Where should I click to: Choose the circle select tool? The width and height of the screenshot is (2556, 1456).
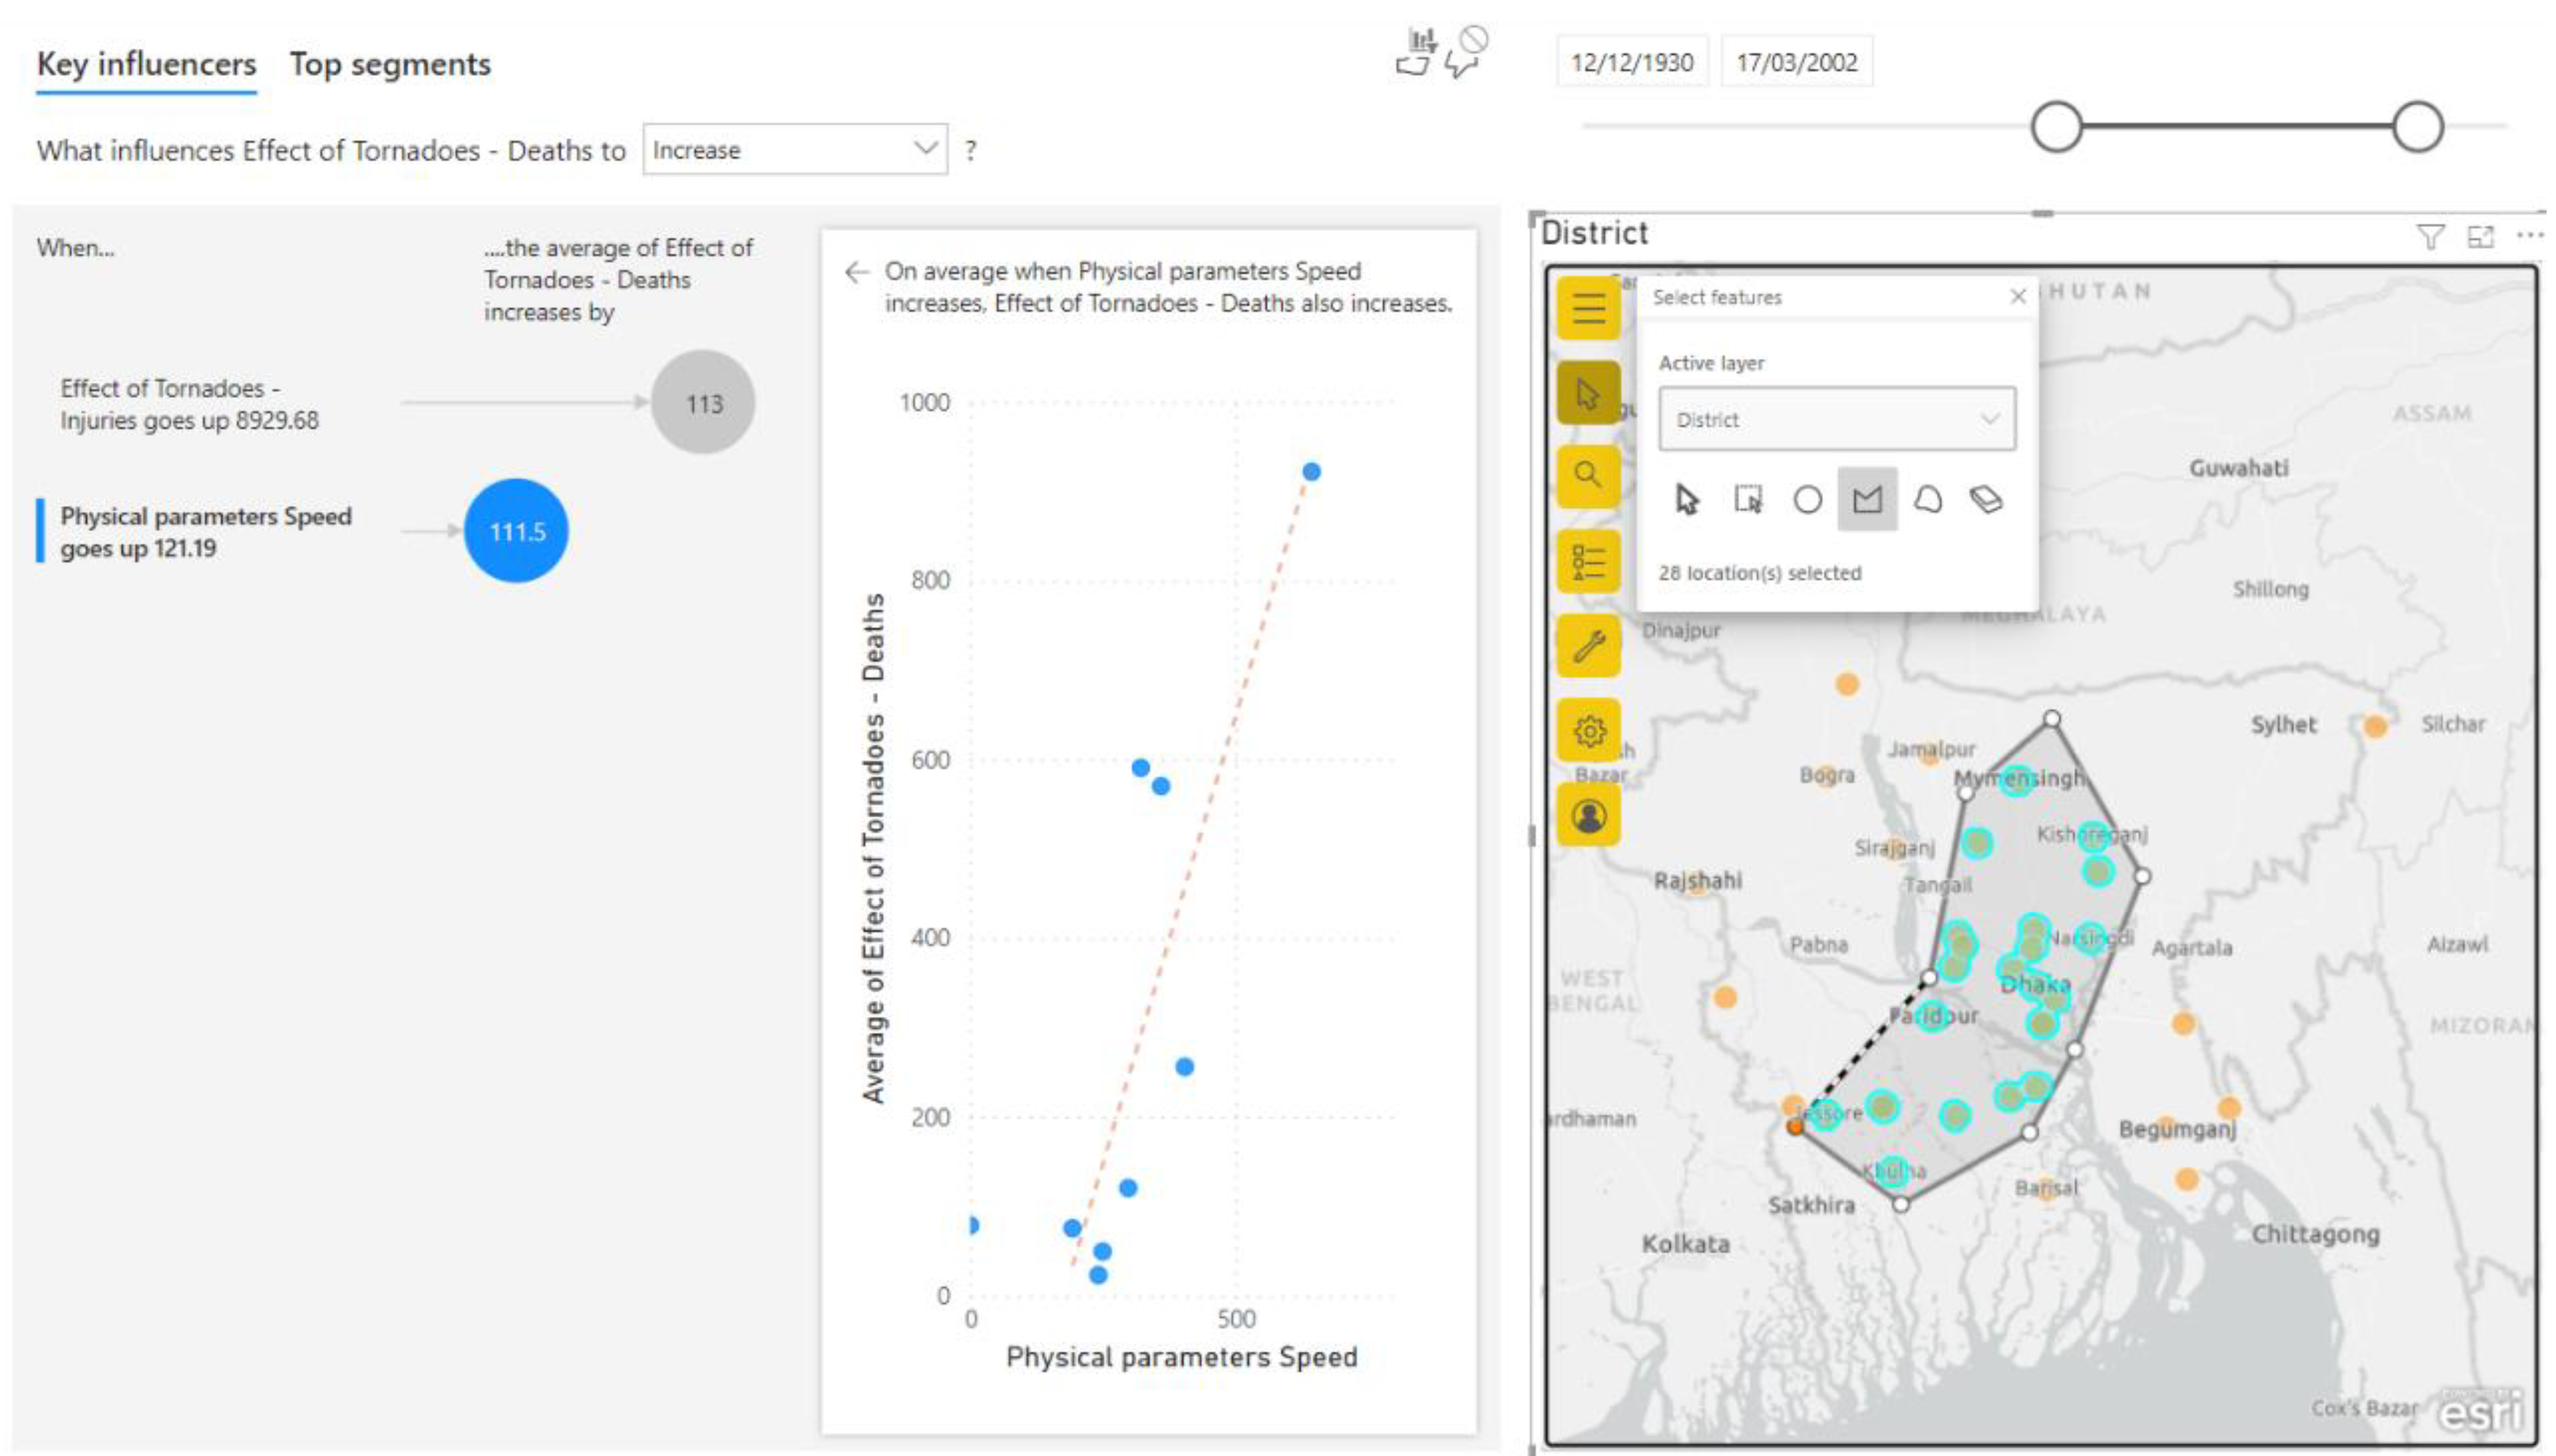tap(1807, 499)
